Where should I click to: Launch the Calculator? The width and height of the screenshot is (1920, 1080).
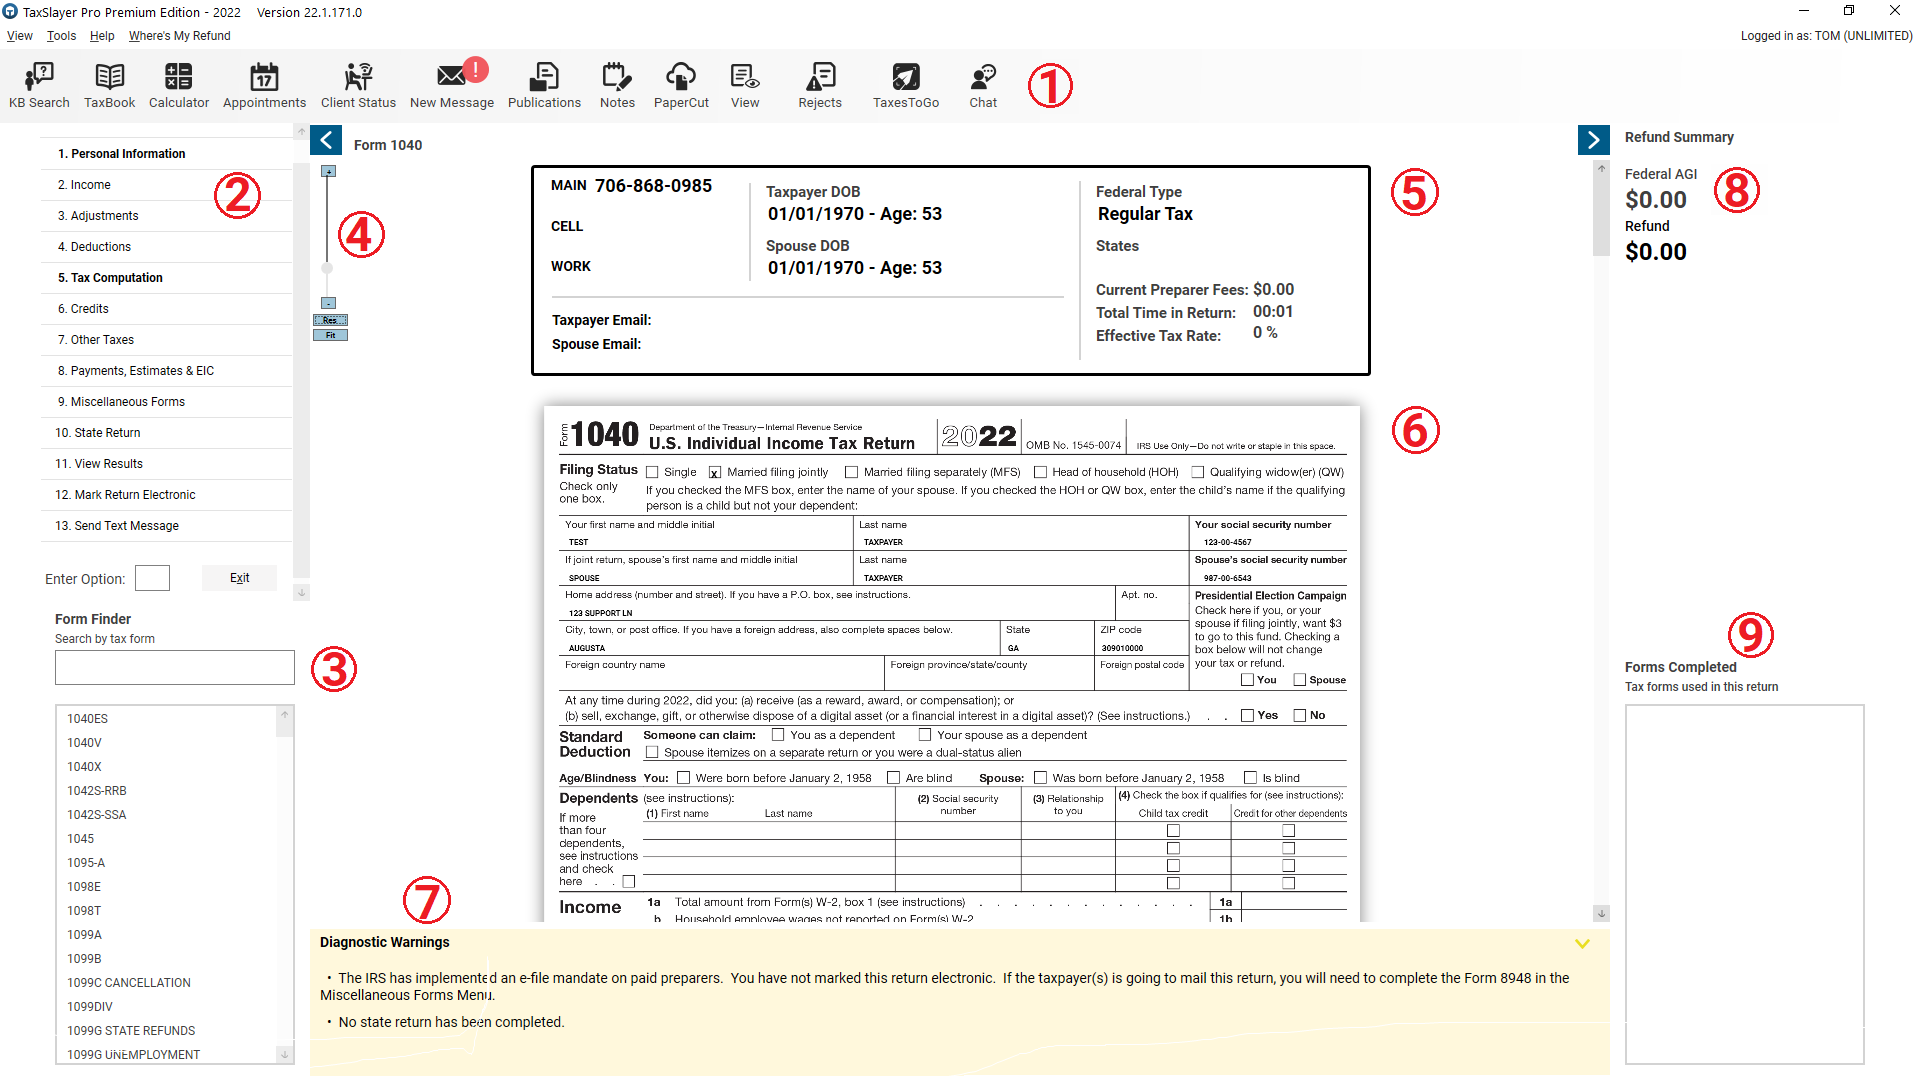click(x=178, y=86)
